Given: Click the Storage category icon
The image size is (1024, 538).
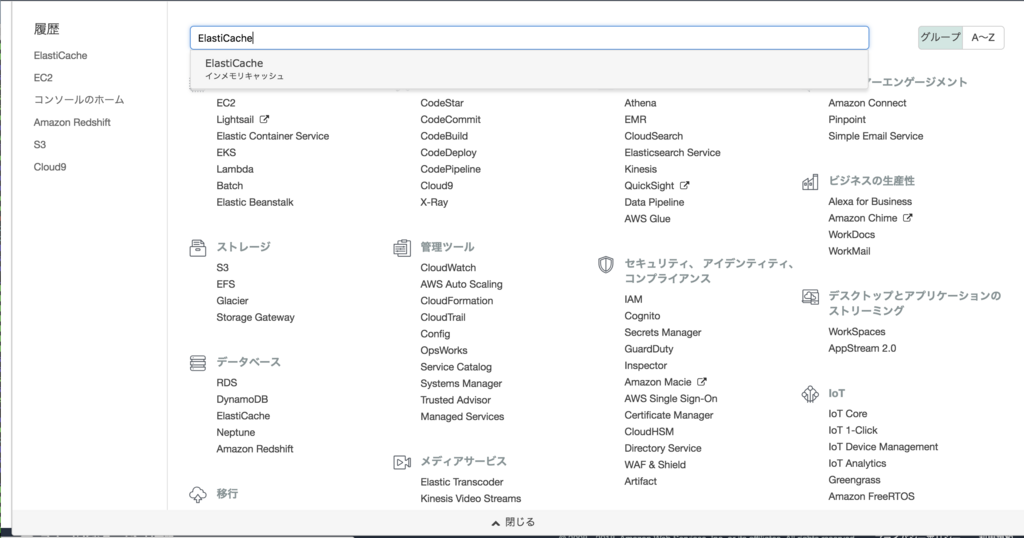Looking at the screenshot, I should click(197, 248).
